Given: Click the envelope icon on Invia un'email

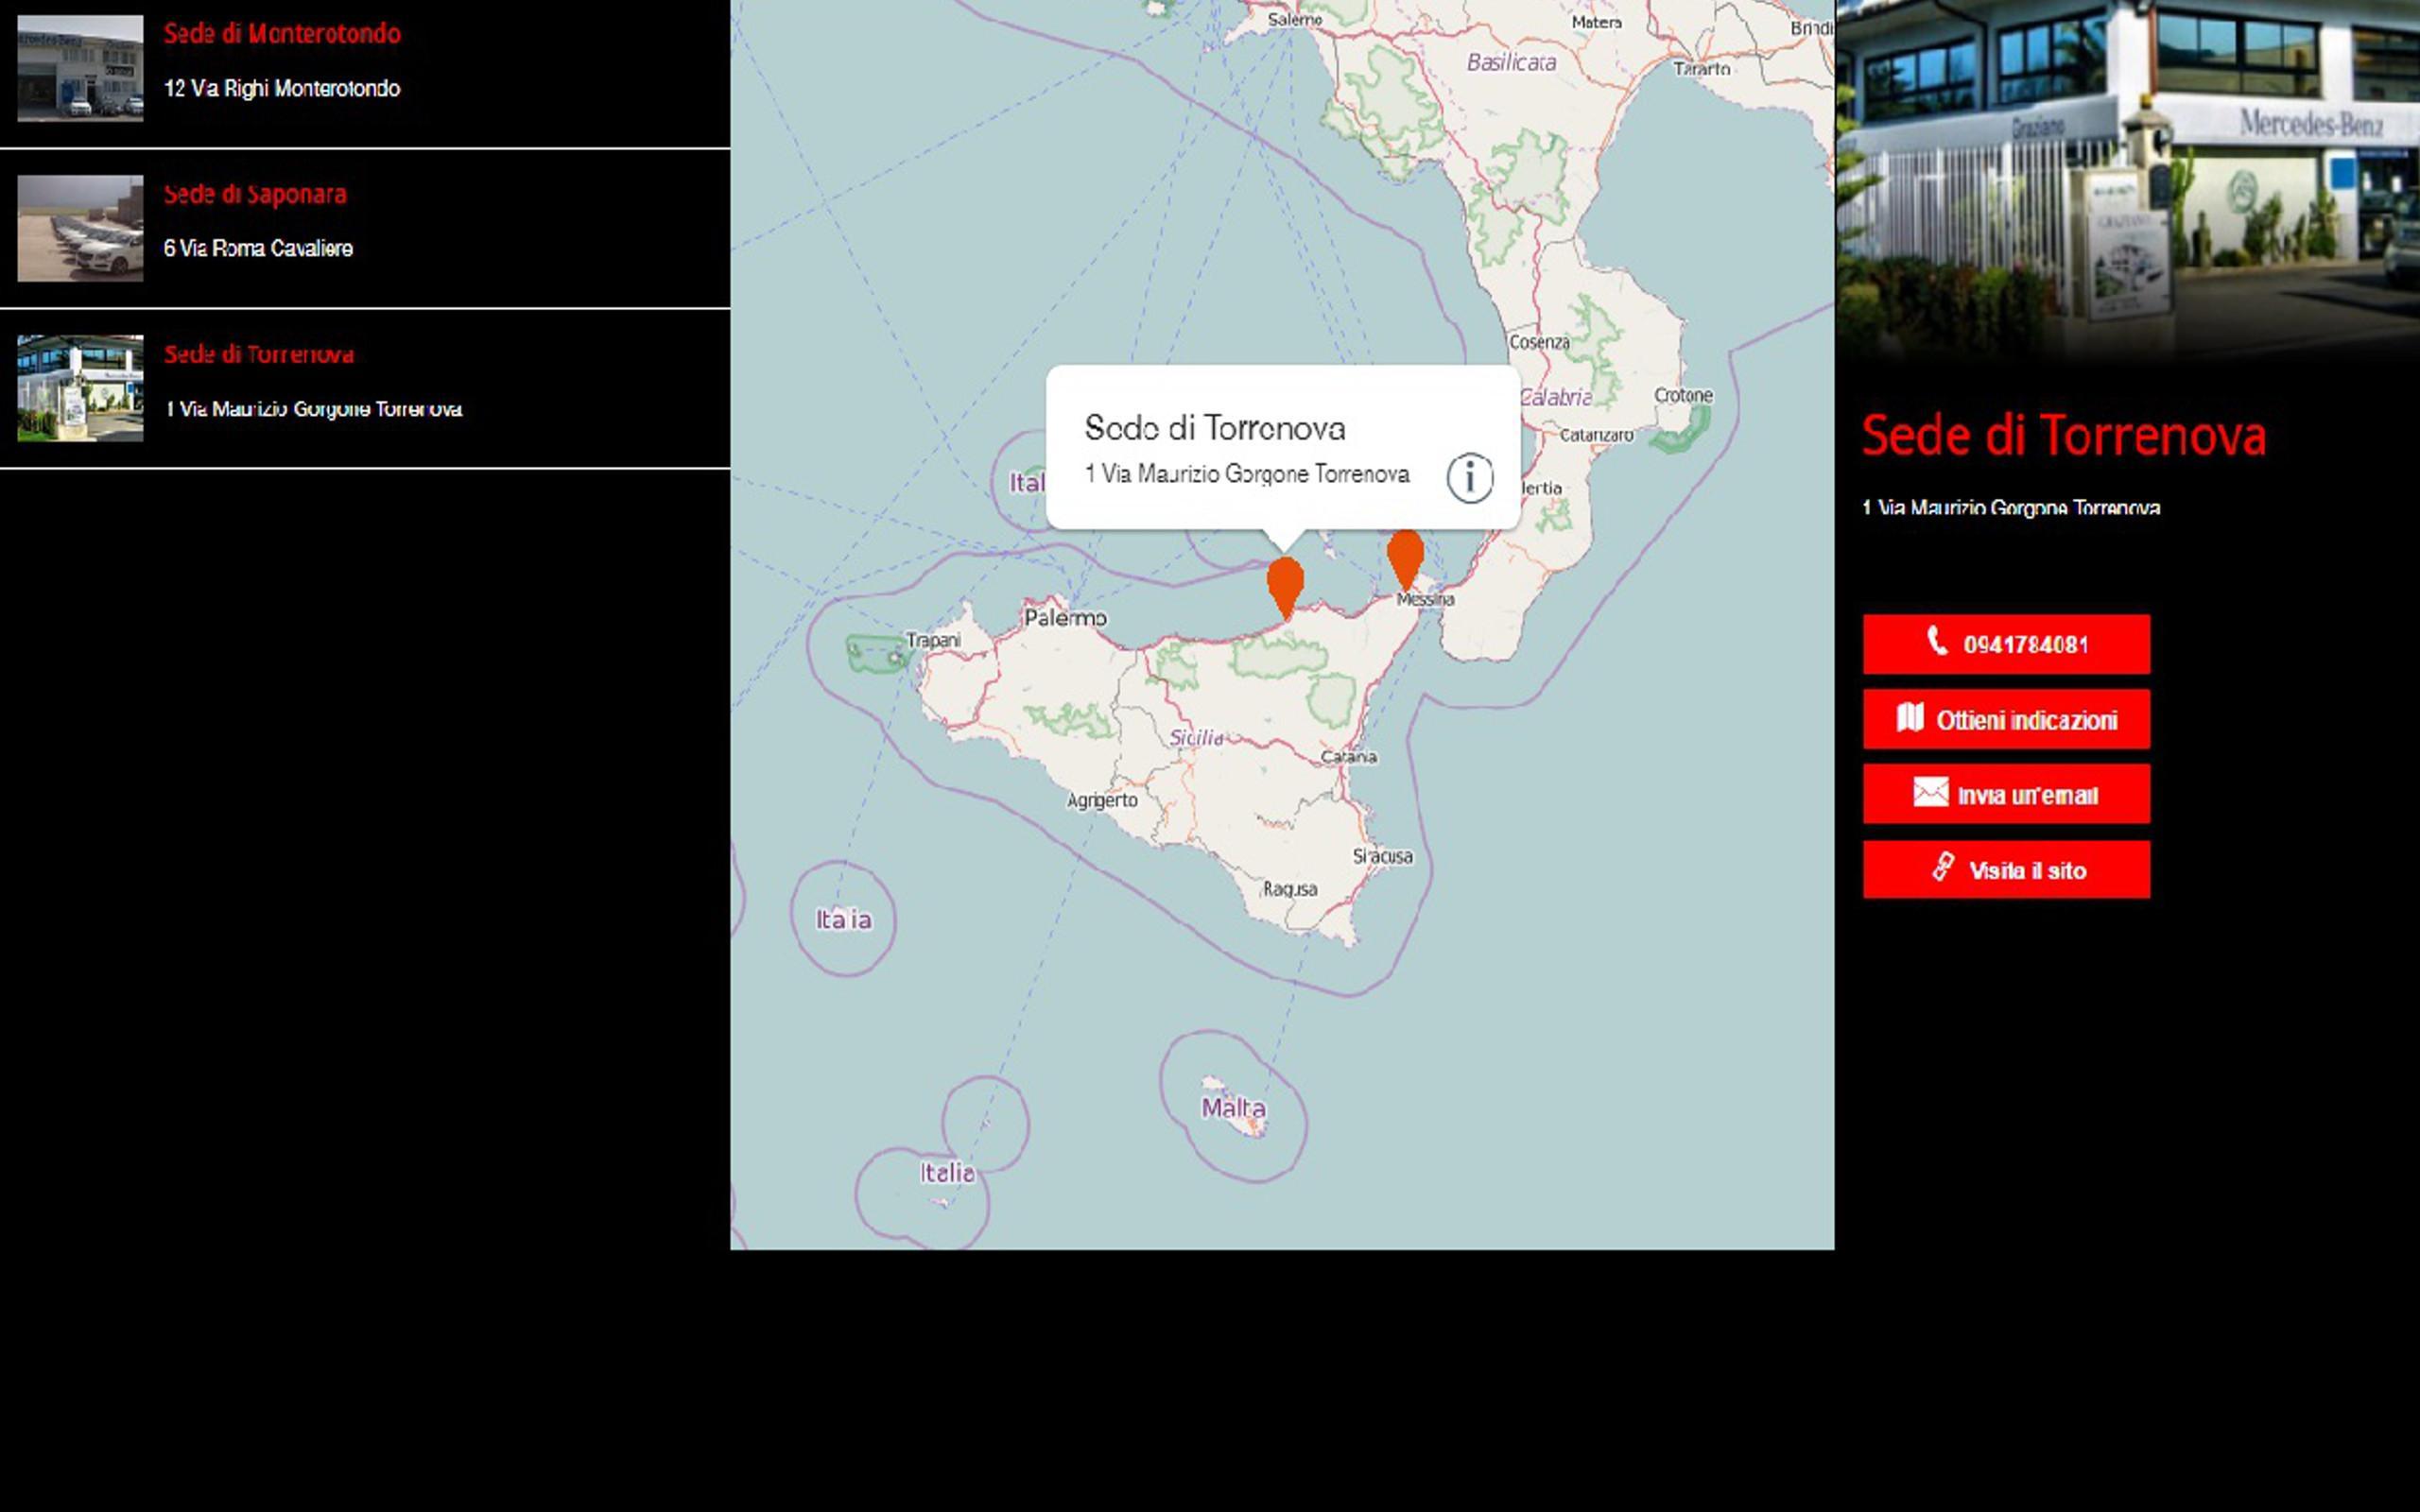Looking at the screenshot, I should coord(1931,792).
